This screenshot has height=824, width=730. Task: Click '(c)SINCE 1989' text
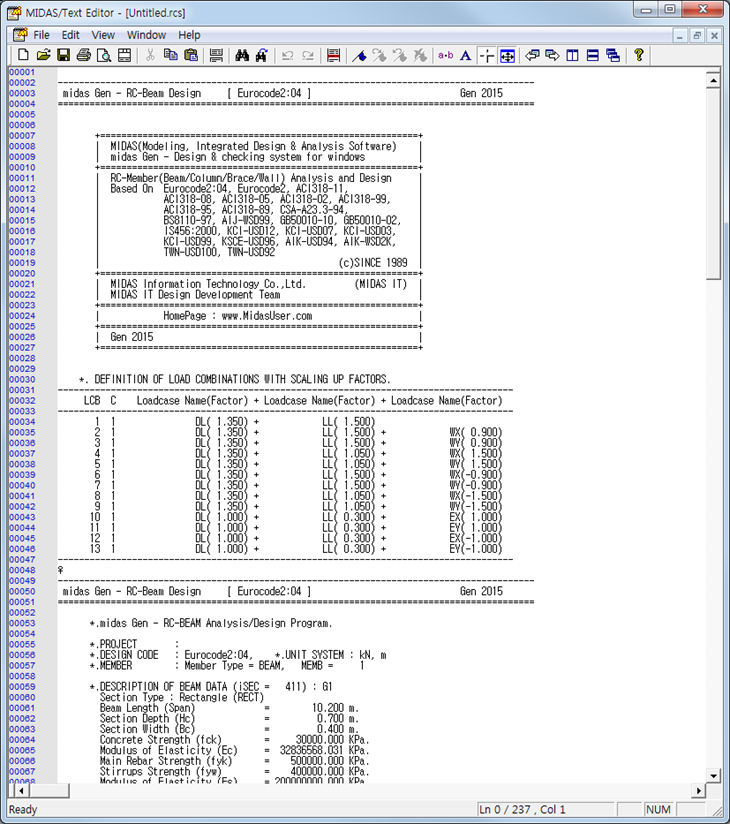373,263
